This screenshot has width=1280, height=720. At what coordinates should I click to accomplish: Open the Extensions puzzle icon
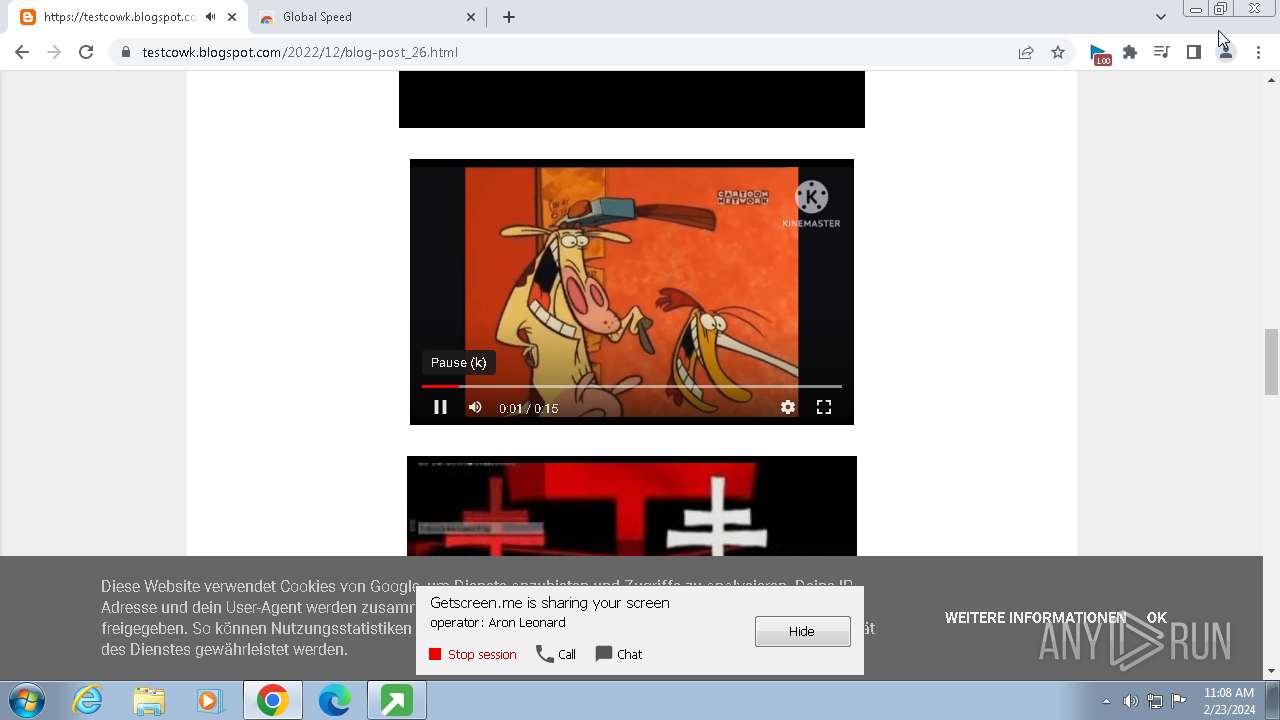coord(1130,52)
